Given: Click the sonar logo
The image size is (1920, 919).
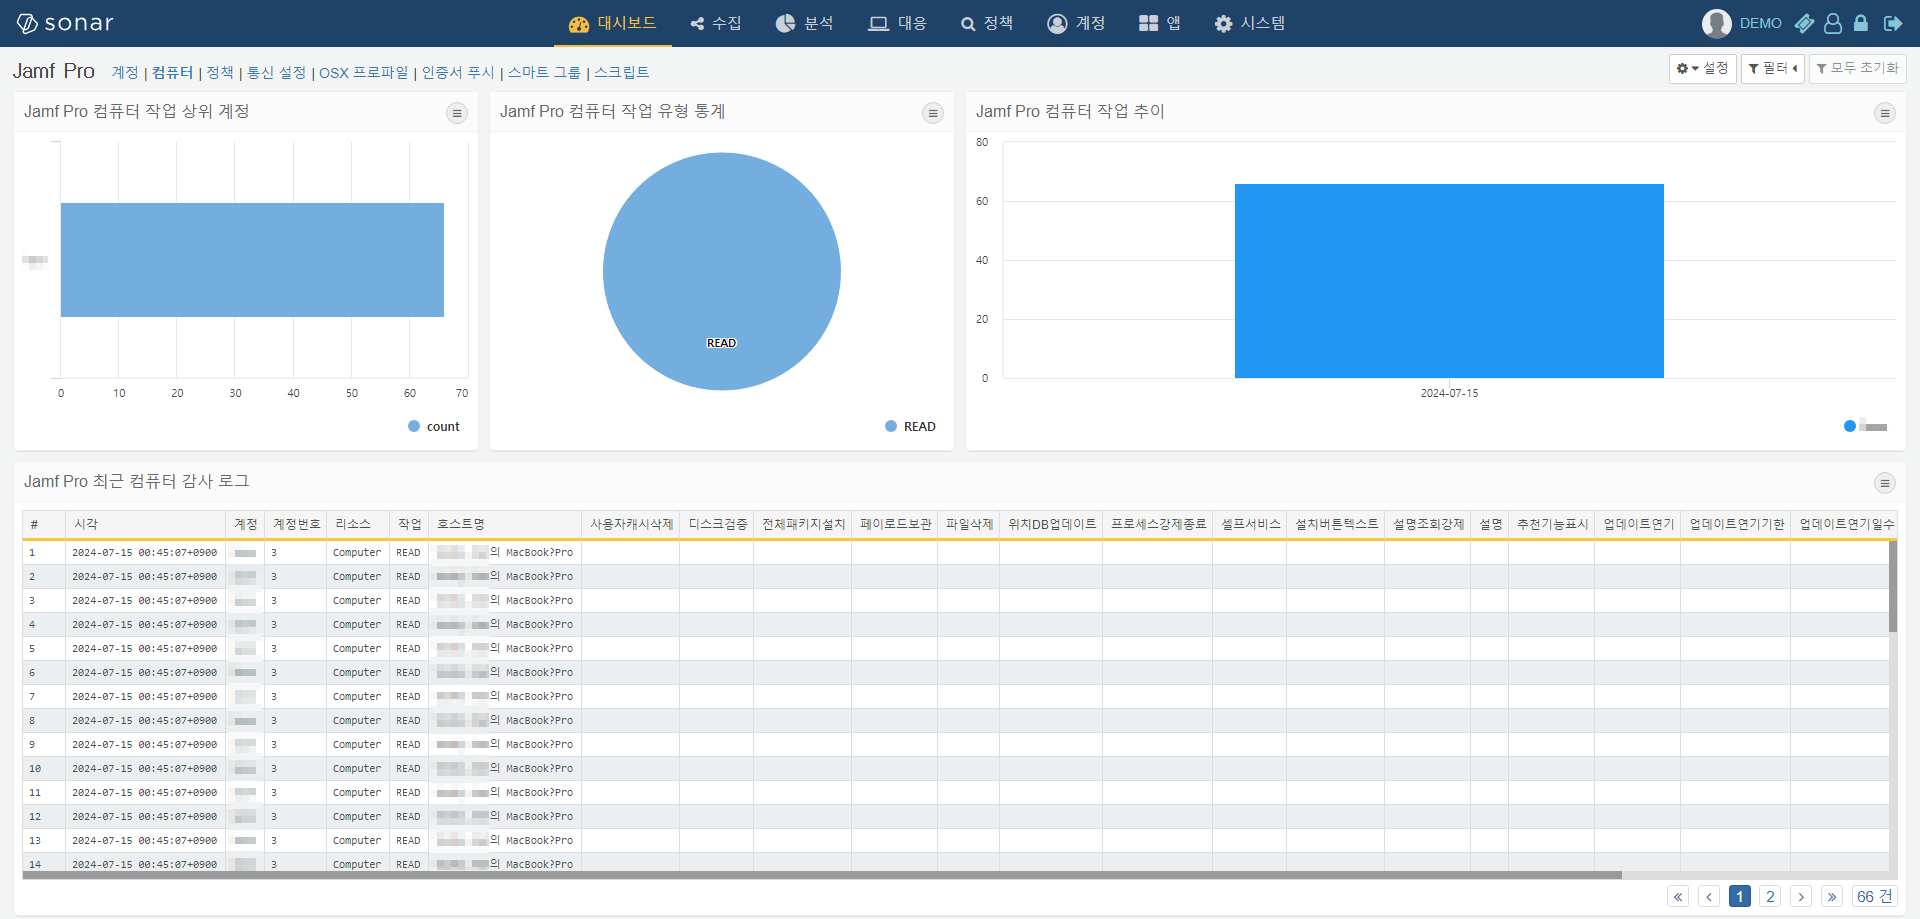Looking at the screenshot, I should tap(65, 23).
